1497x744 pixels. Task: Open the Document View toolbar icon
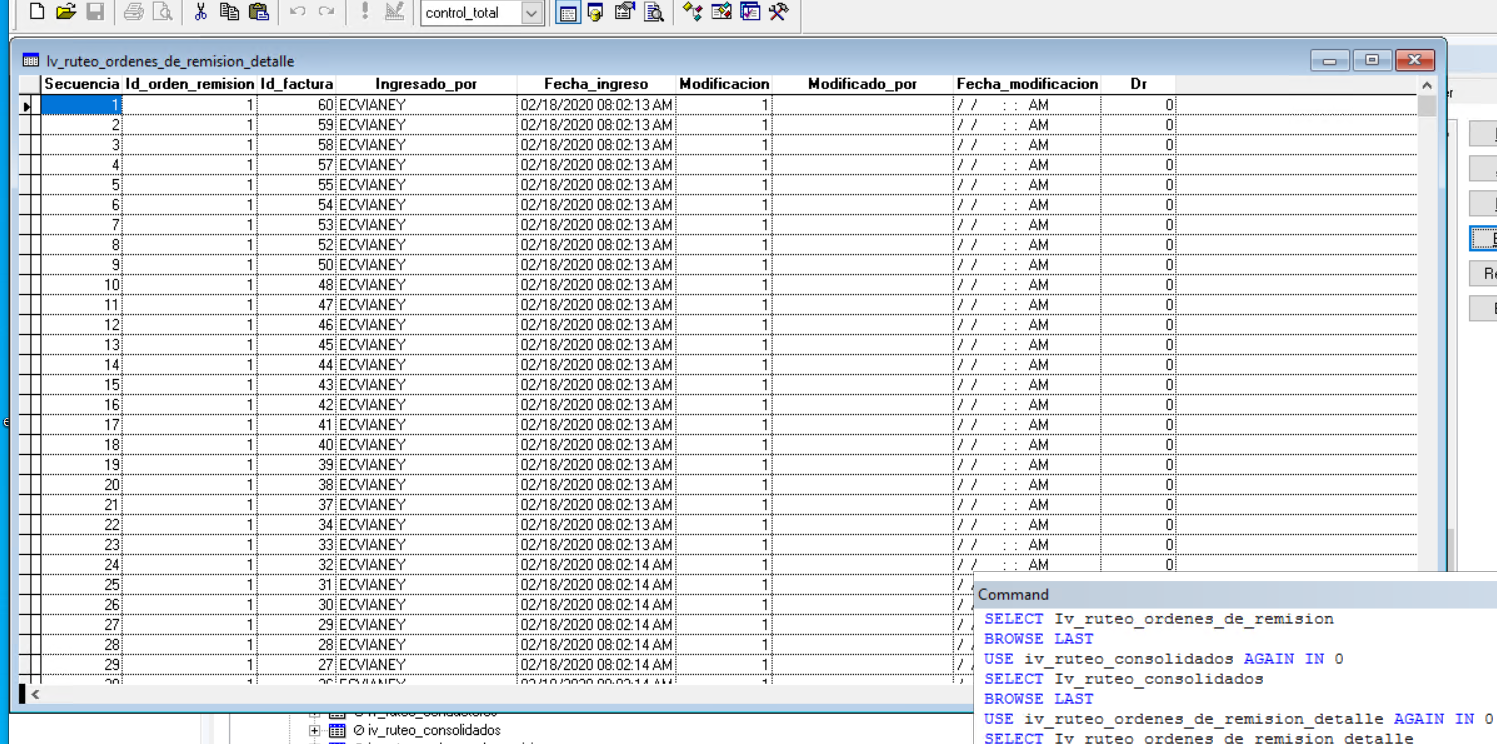654,12
